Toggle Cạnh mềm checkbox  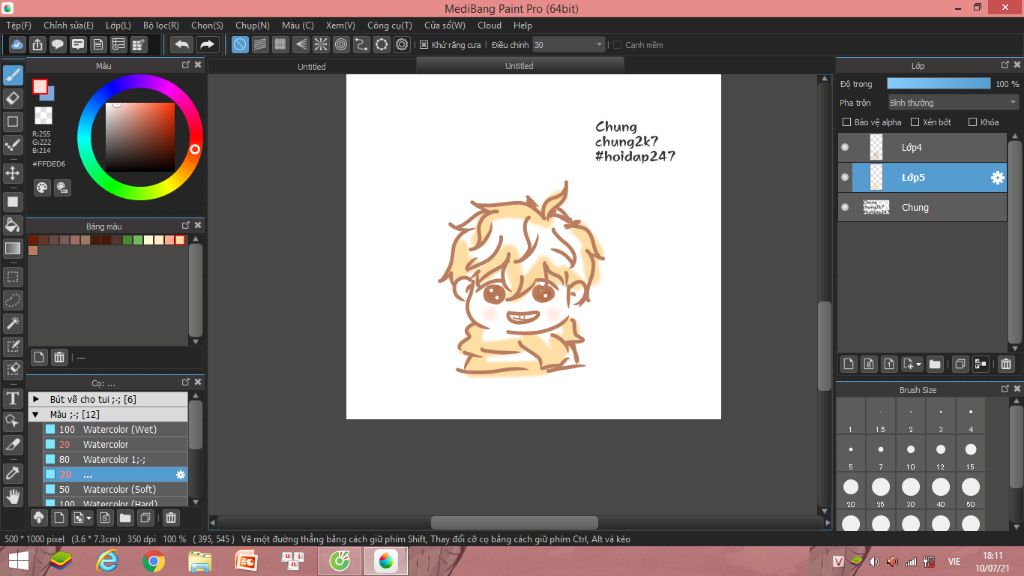click(617, 44)
